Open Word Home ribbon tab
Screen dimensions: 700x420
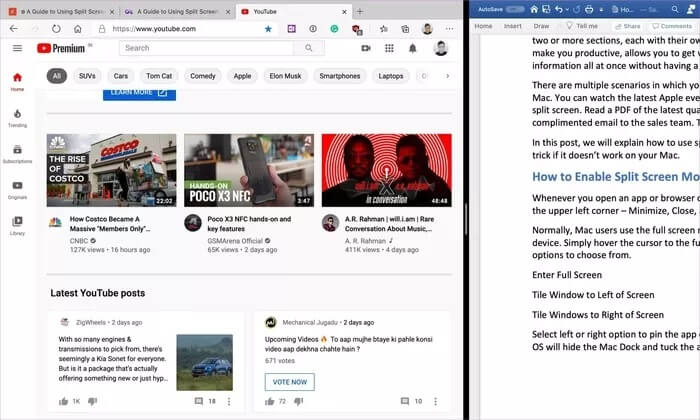tap(483, 26)
